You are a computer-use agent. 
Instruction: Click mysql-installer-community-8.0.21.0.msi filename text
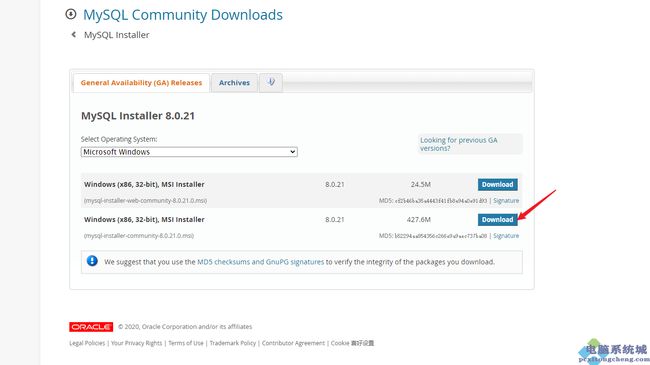coord(139,236)
